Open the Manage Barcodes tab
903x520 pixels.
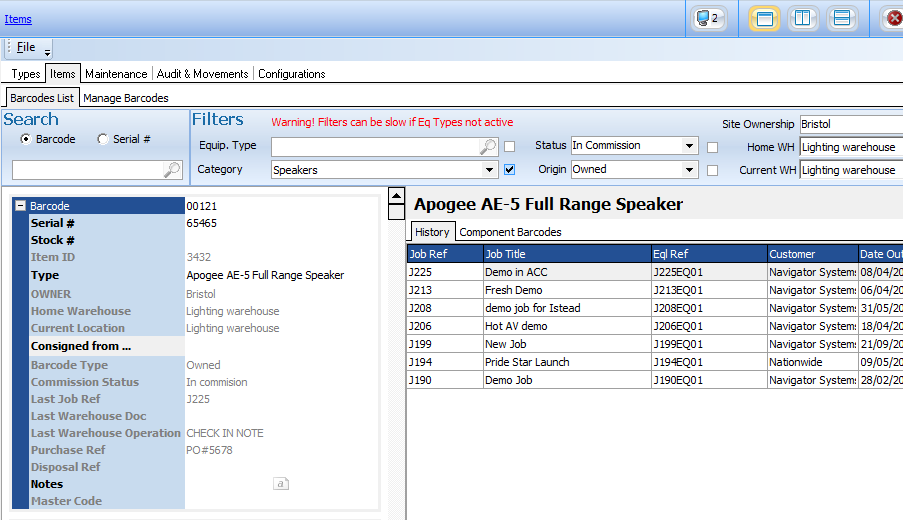click(125, 98)
